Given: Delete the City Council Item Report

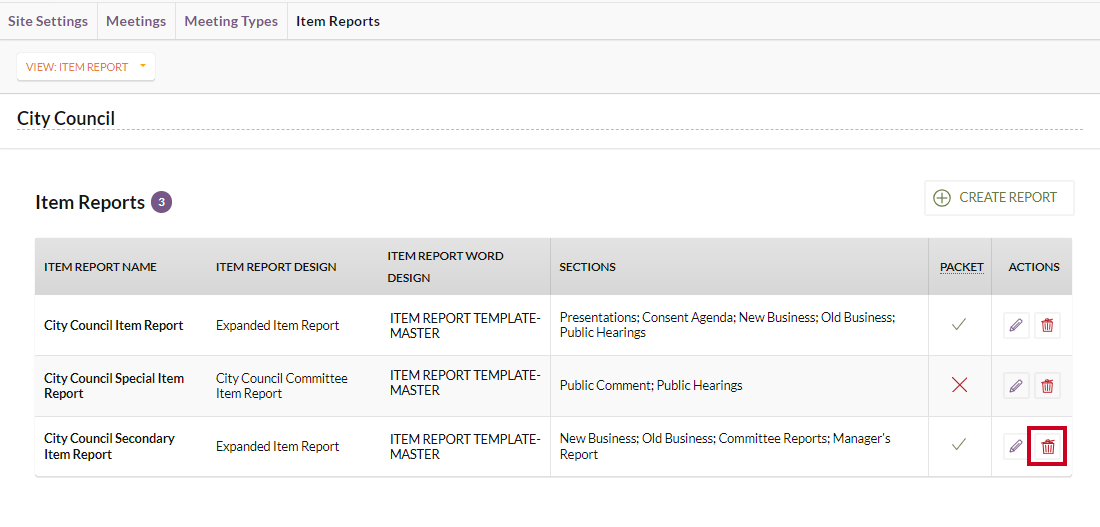Looking at the screenshot, I should point(1047,326).
